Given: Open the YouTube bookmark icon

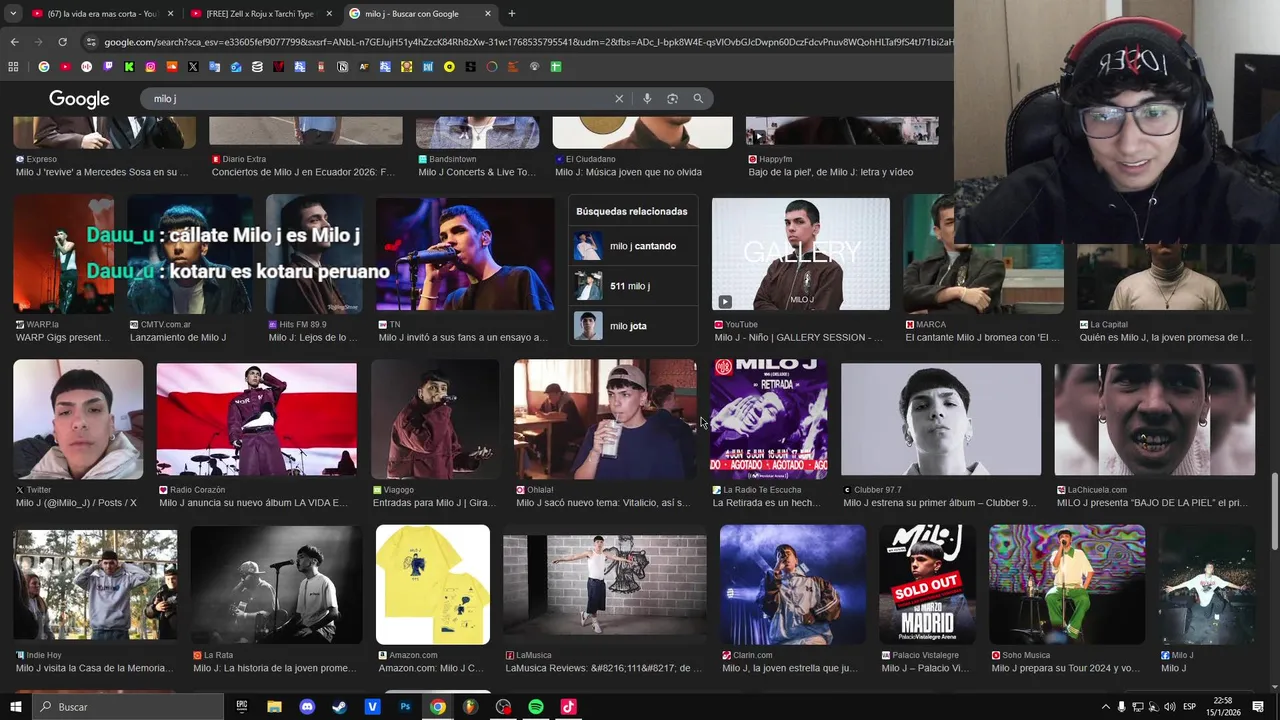Looking at the screenshot, I should coord(65,67).
